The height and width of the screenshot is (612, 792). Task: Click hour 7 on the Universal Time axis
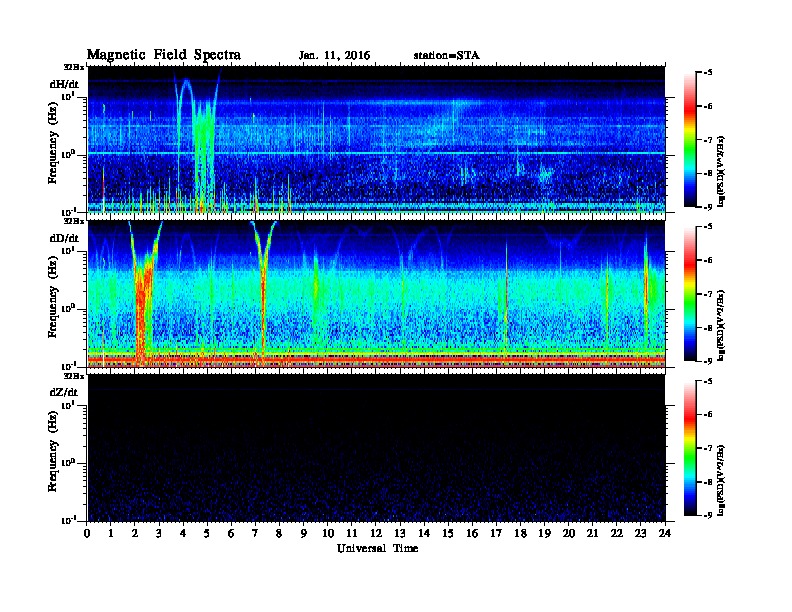[255, 533]
